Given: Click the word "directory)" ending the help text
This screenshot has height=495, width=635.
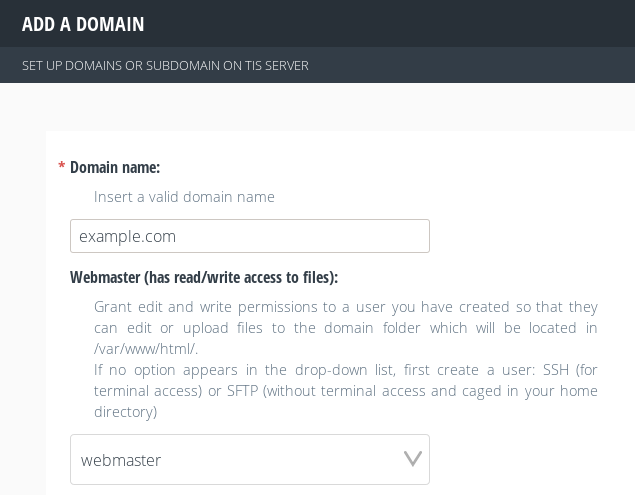Looking at the screenshot, I should (x=126, y=412).
